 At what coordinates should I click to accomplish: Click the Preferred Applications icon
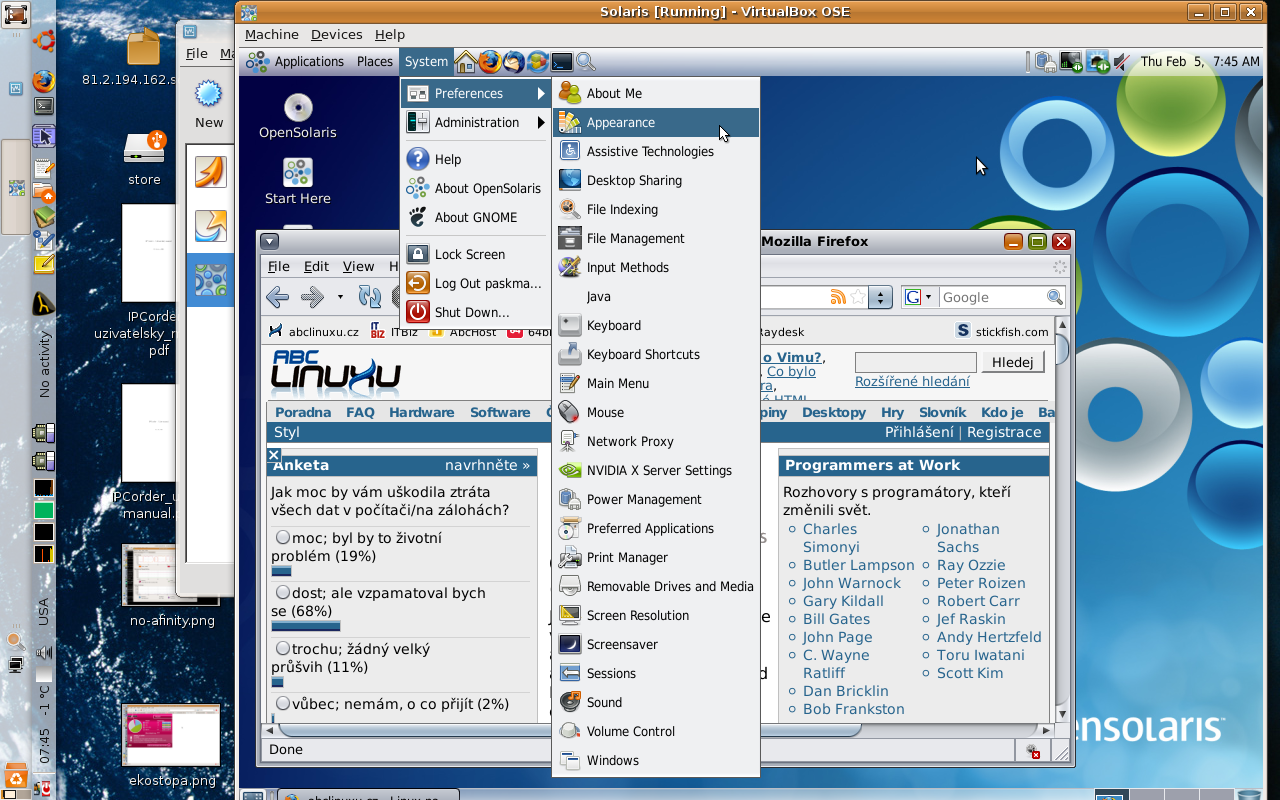pos(569,528)
